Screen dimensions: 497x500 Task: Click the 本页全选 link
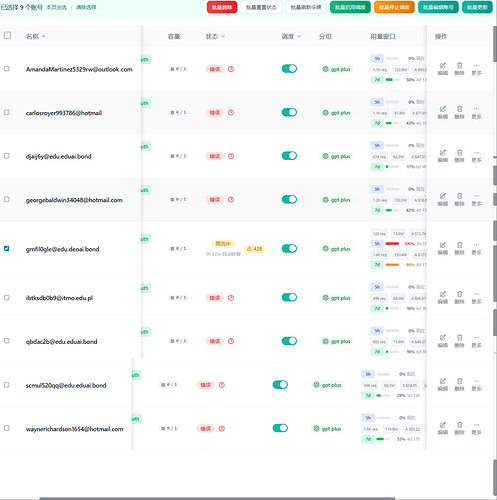coord(56,7)
